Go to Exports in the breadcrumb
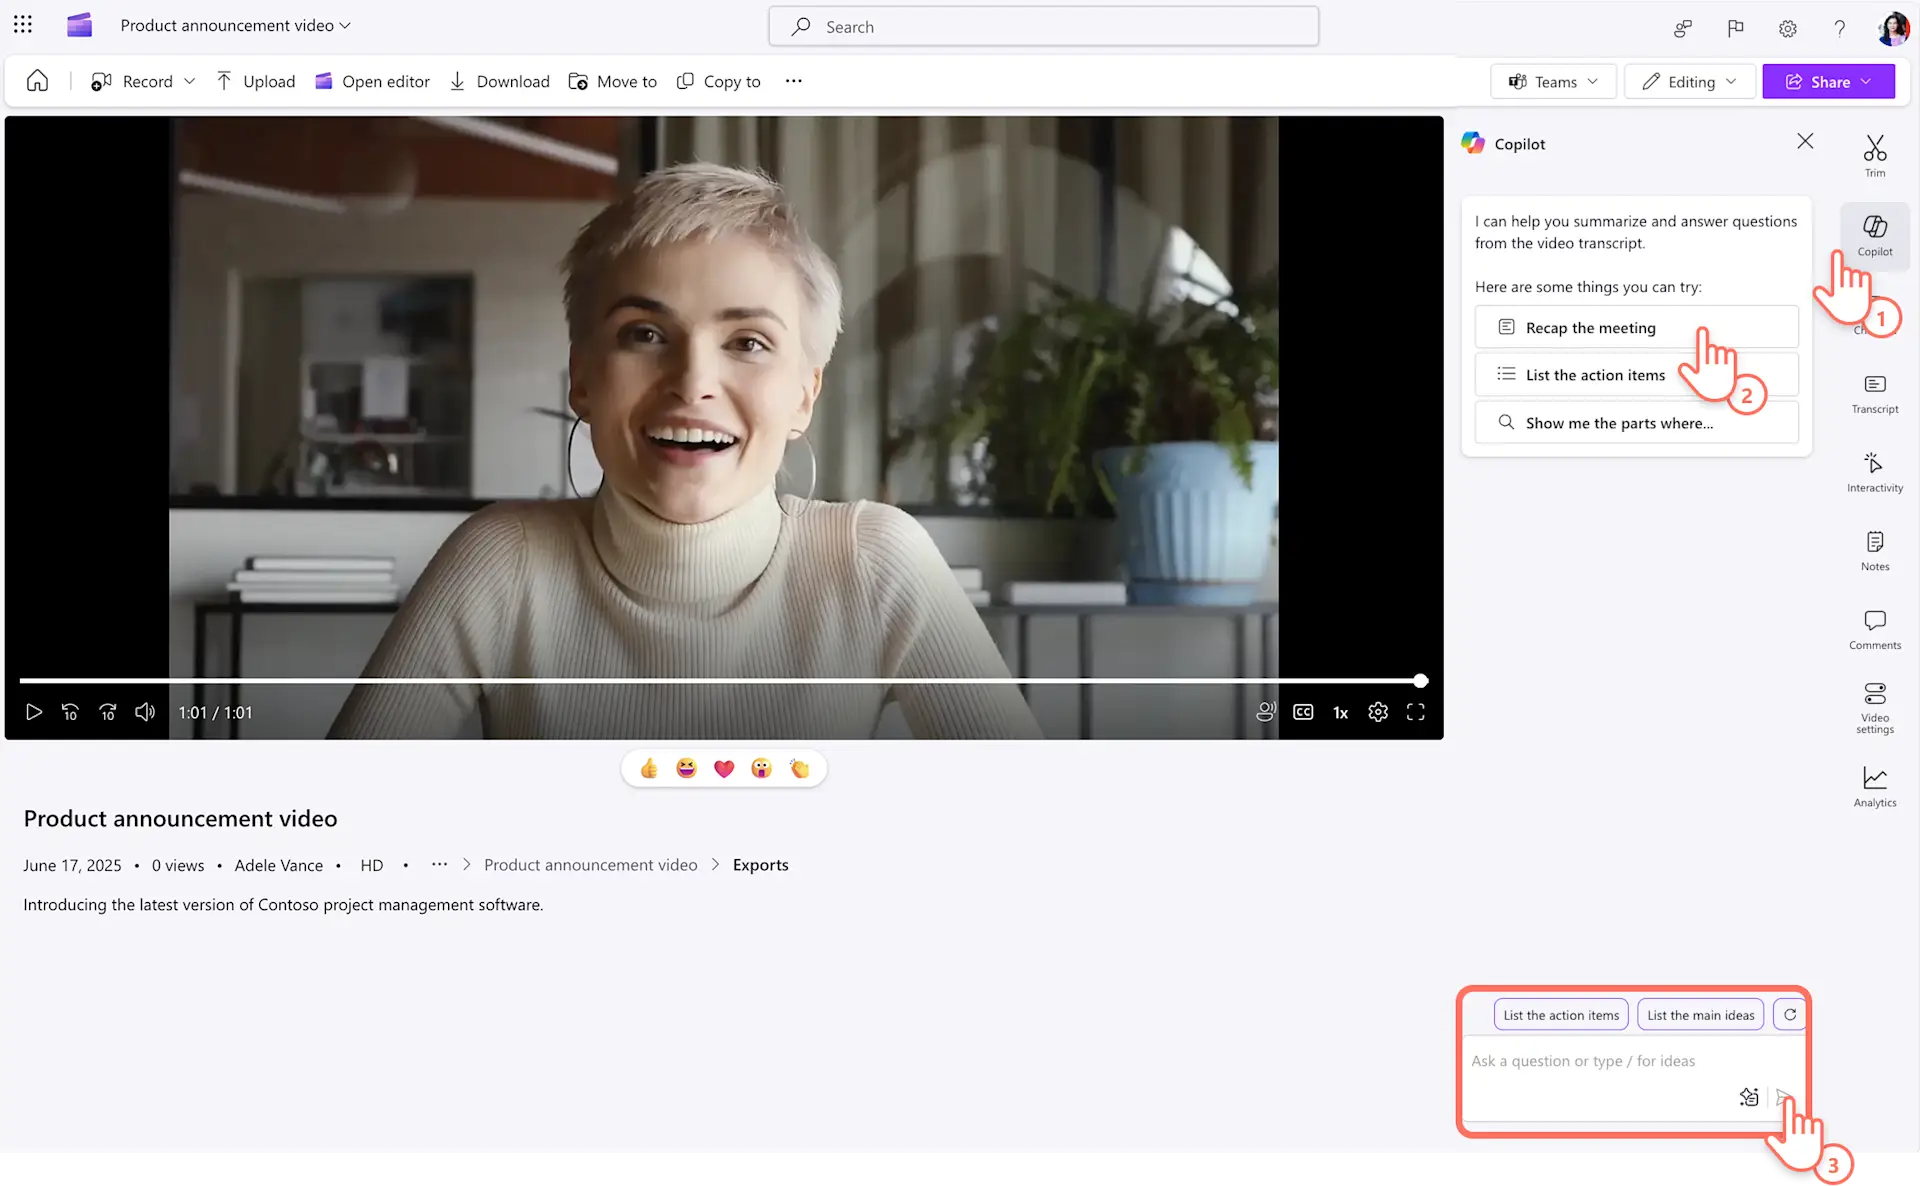Viewport: 1920px width, 1186px height. tap(761, 864)
